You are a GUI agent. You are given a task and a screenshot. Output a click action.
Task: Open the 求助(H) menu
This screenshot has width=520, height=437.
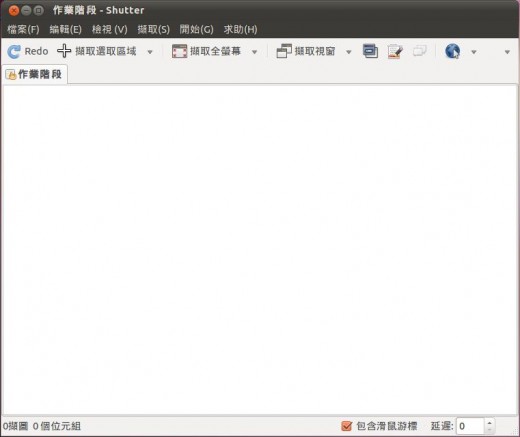point(240,29)
